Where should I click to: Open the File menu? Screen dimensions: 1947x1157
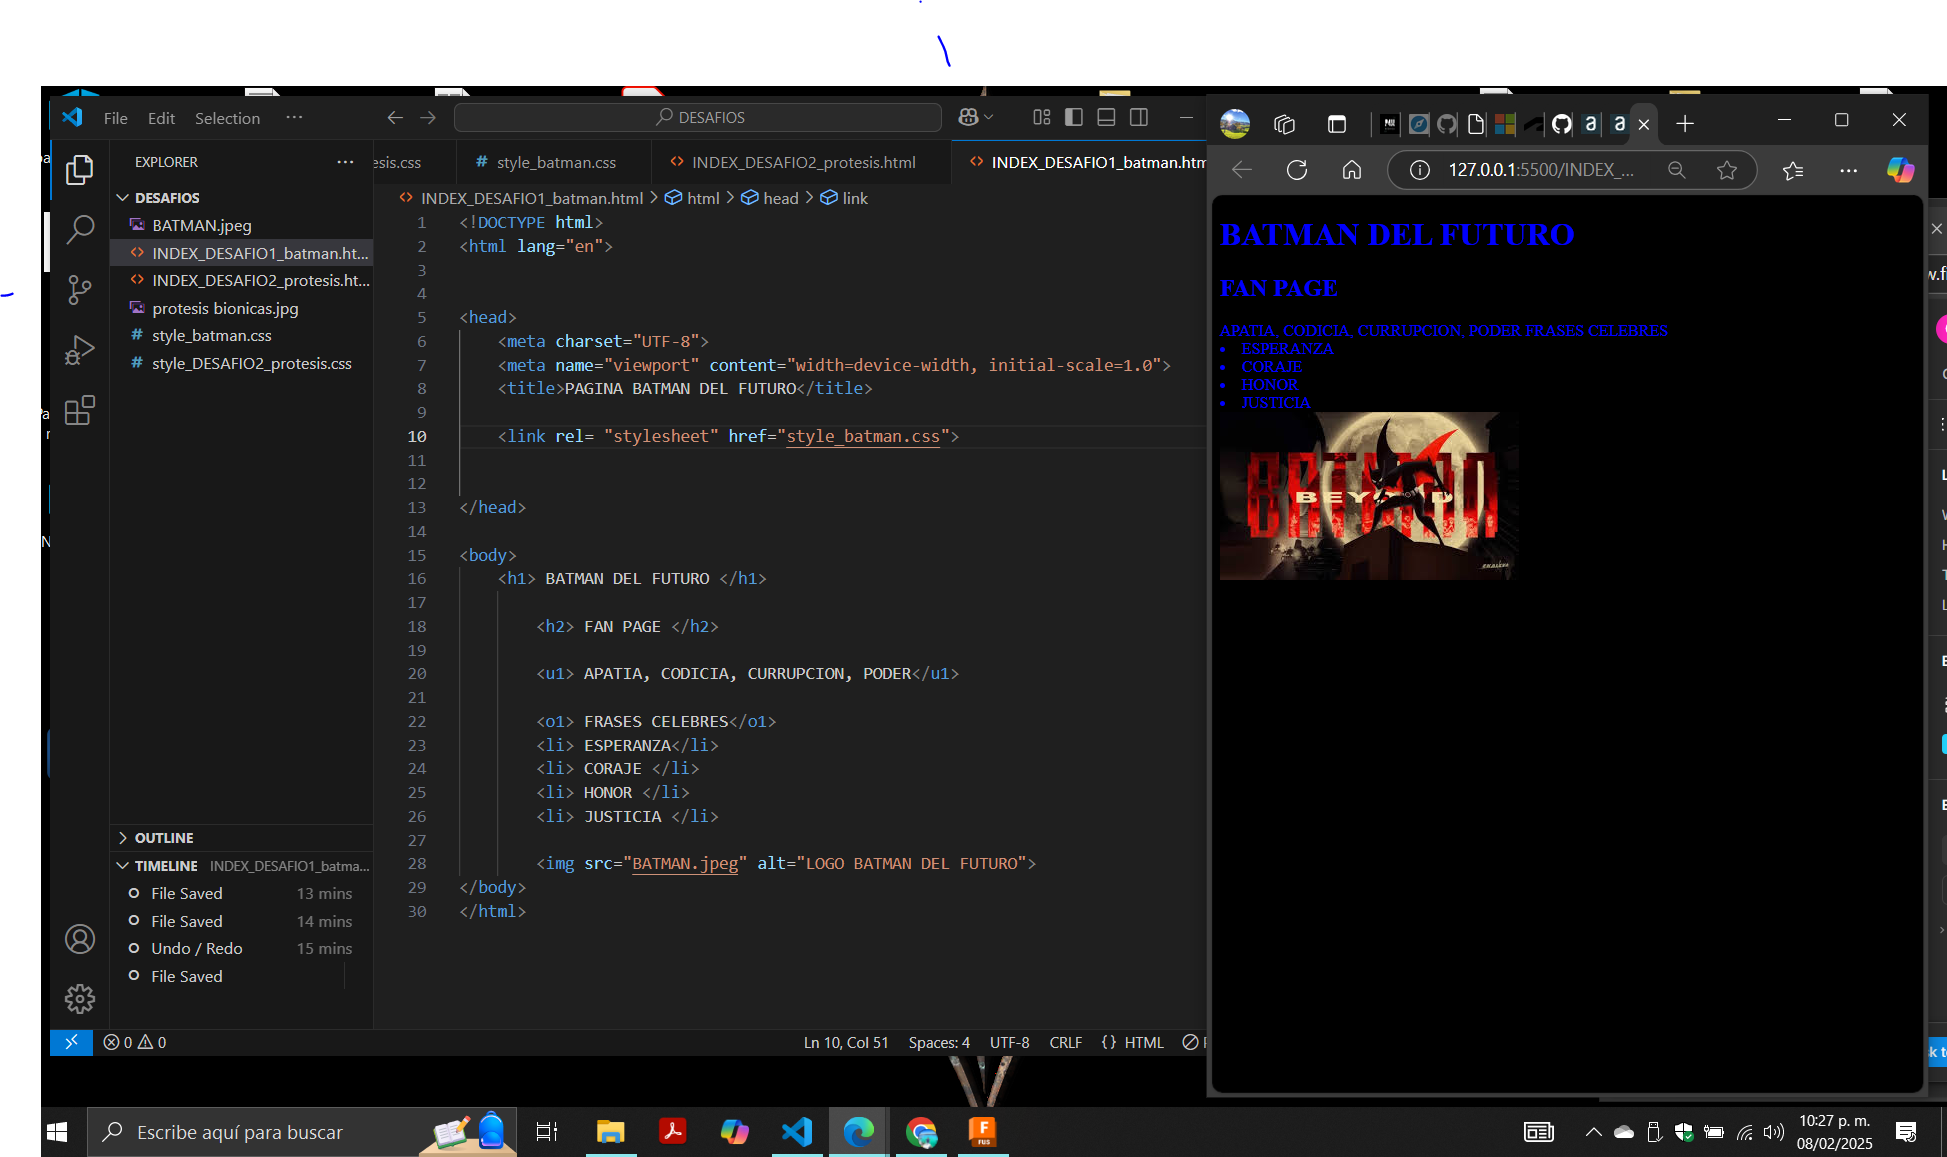coord(115,118)
